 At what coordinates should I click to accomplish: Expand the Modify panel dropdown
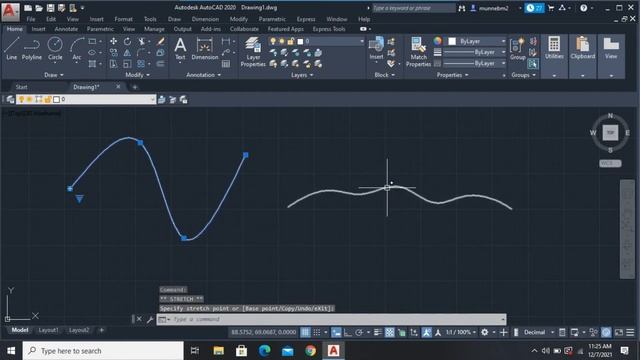point(138,75)
